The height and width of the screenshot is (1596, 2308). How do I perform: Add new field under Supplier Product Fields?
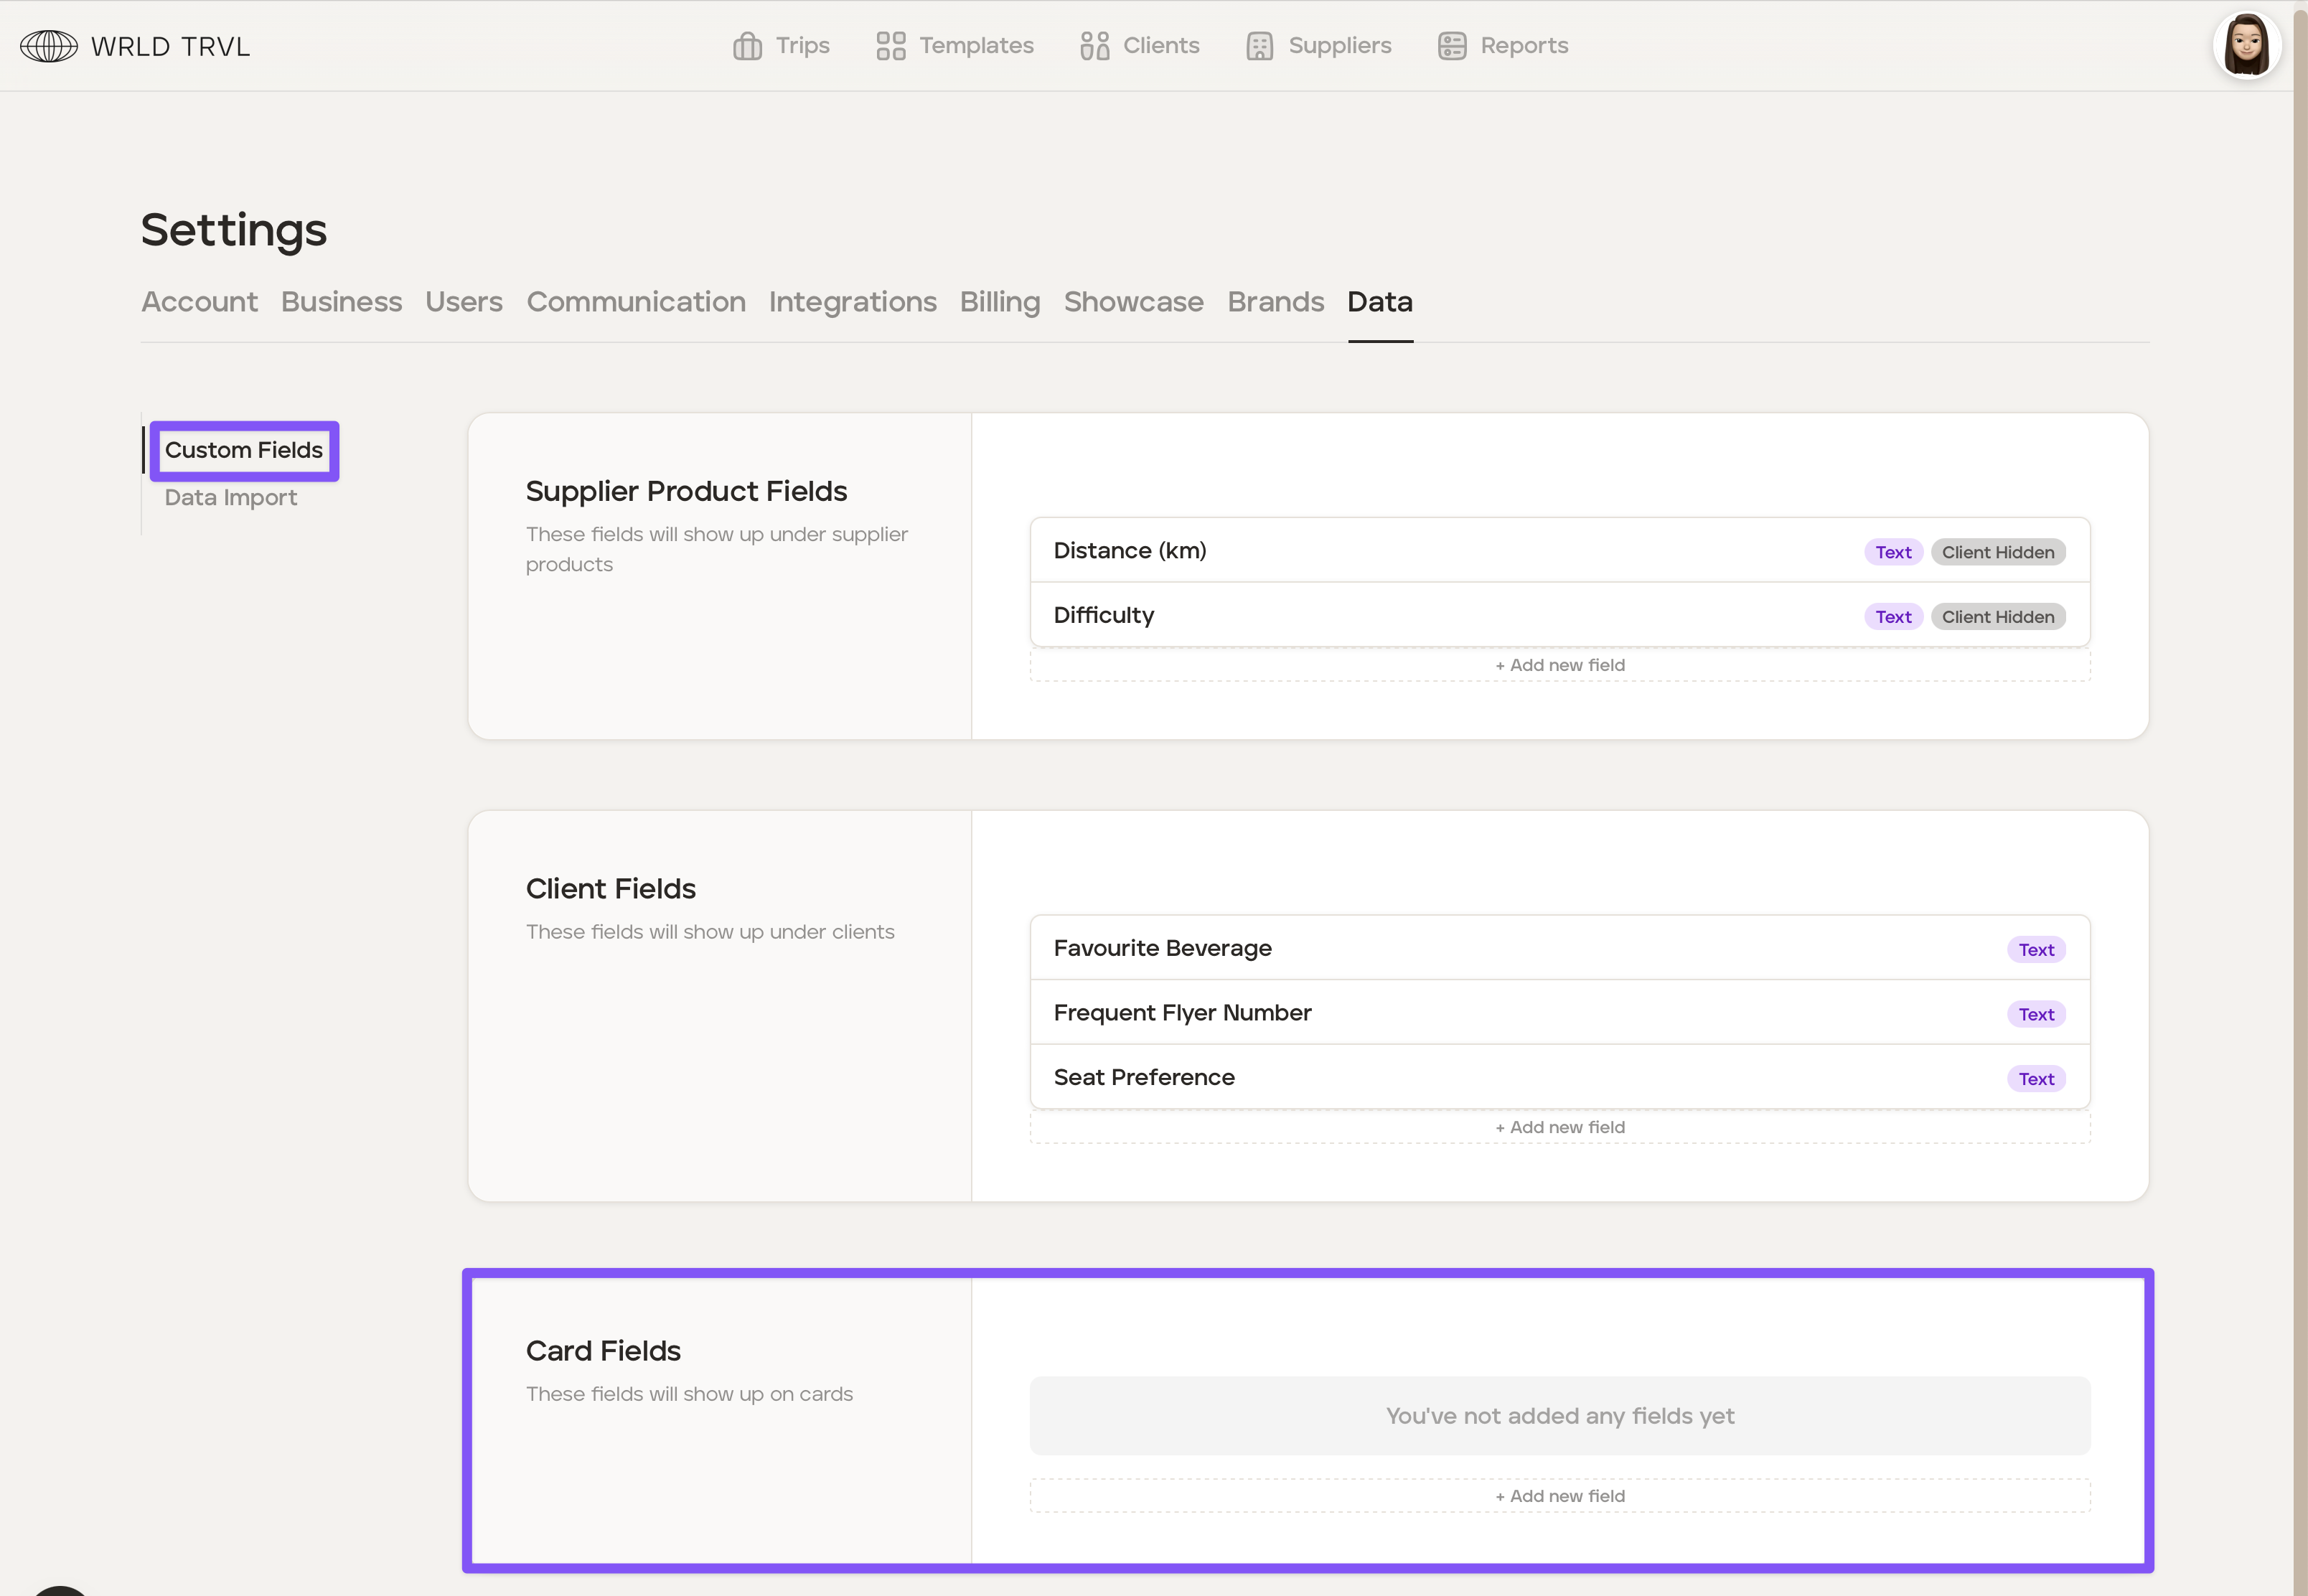(x=1559, y=666)
